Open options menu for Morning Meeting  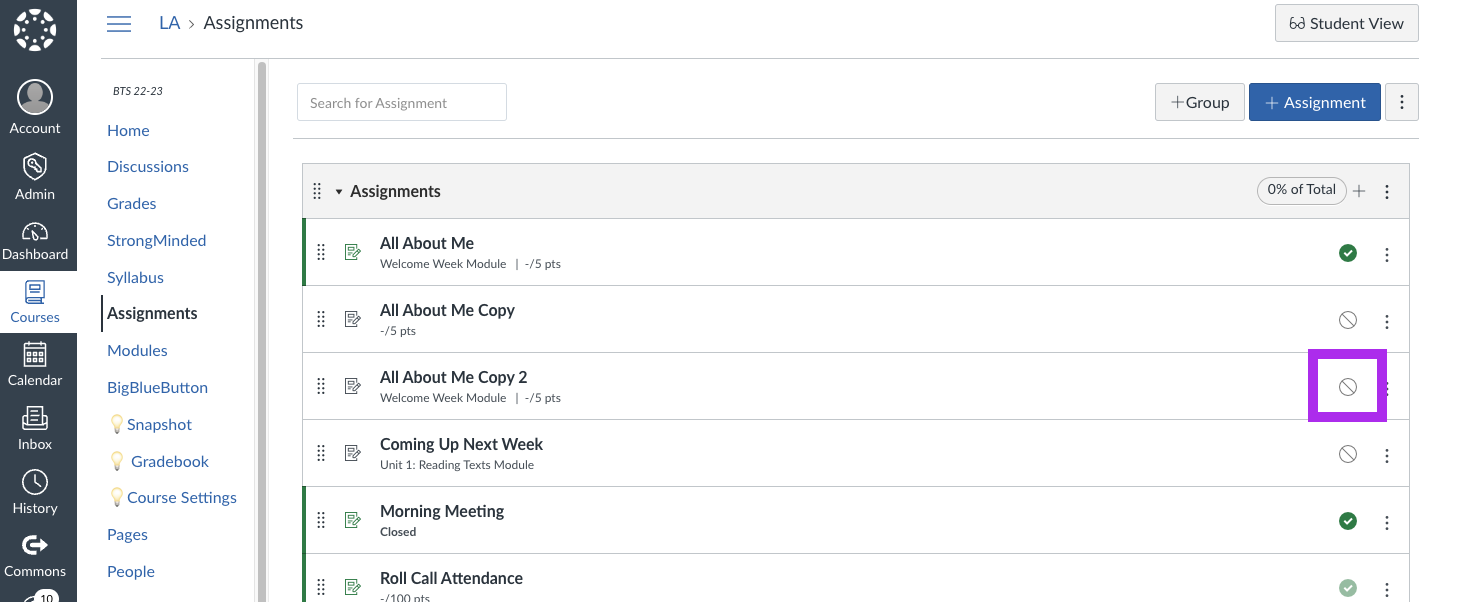point(1387,522)
